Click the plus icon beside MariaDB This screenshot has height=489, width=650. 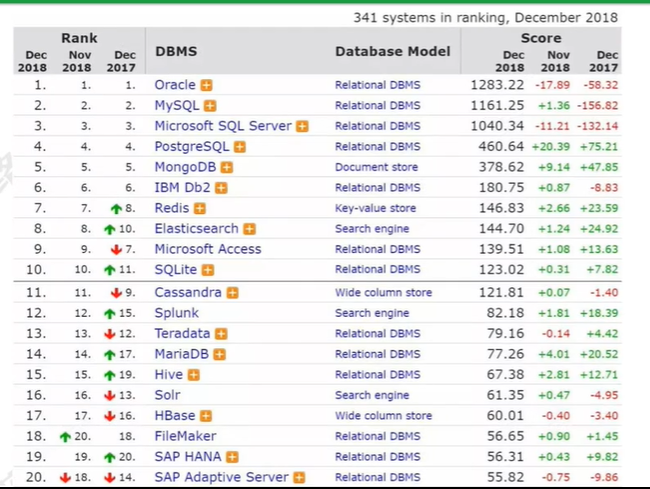coord(219,355)
